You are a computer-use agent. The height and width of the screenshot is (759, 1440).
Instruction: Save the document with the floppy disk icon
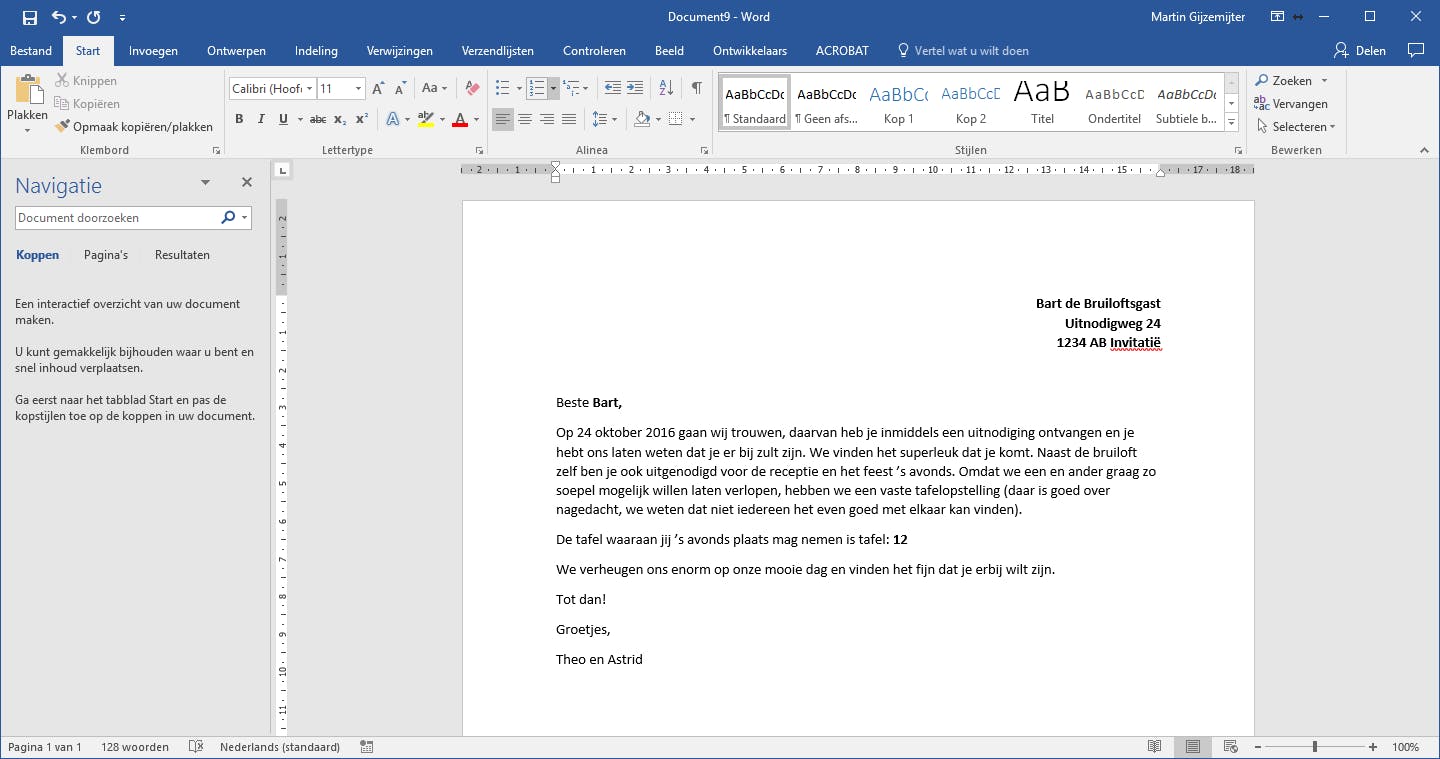coord(29,17)
